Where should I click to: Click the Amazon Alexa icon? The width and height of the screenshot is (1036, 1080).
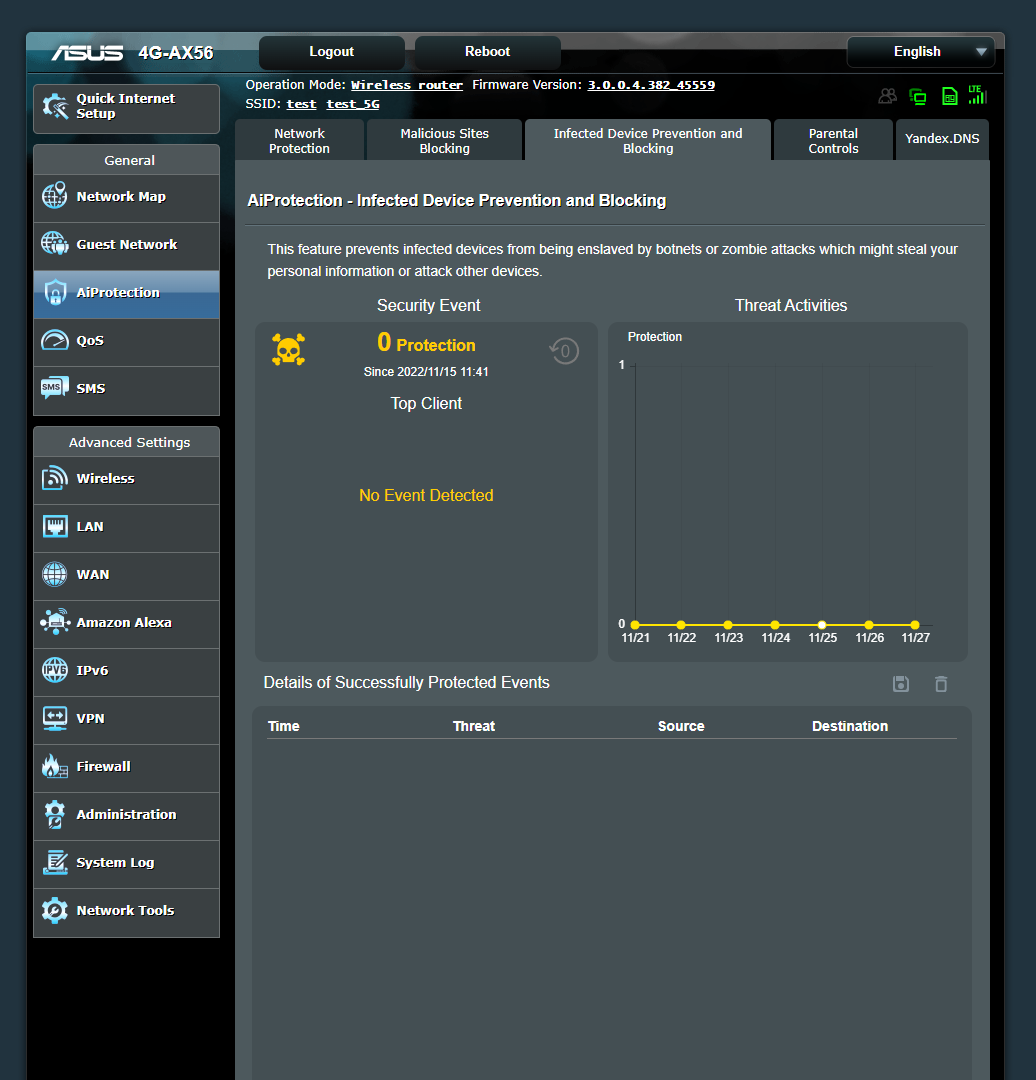pyautogui.click(x=54, y=622)
